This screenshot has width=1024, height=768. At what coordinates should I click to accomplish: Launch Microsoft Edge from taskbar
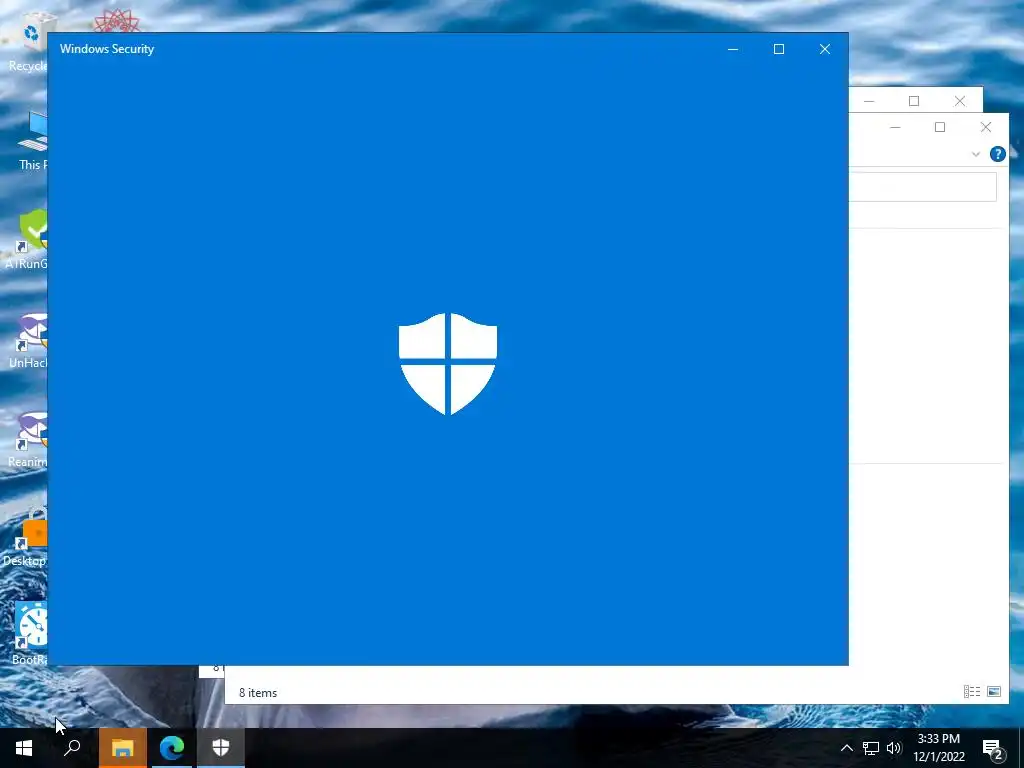172,748
